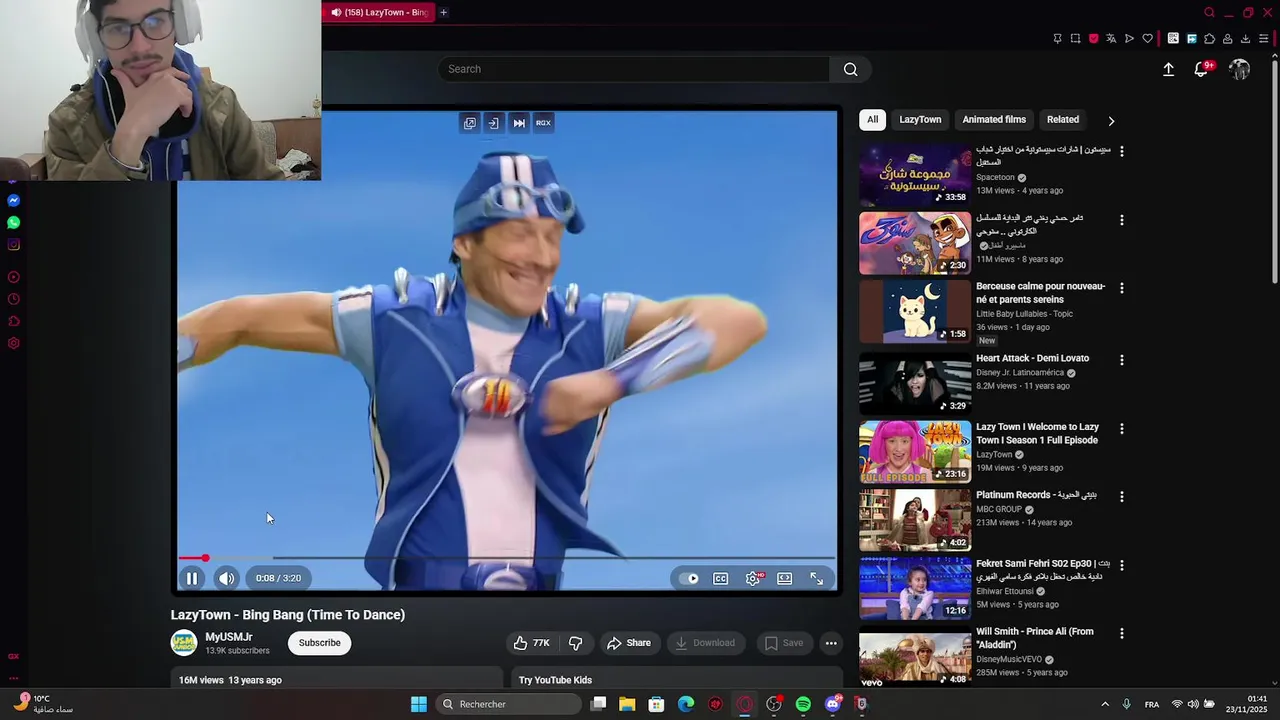Select the Related filter chip
Viewport: 1280px width, 720px height.
1063,119
